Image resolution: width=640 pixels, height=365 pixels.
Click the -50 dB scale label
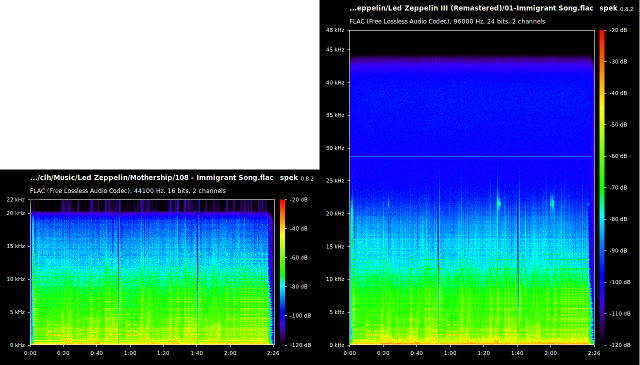coord(618,125)
